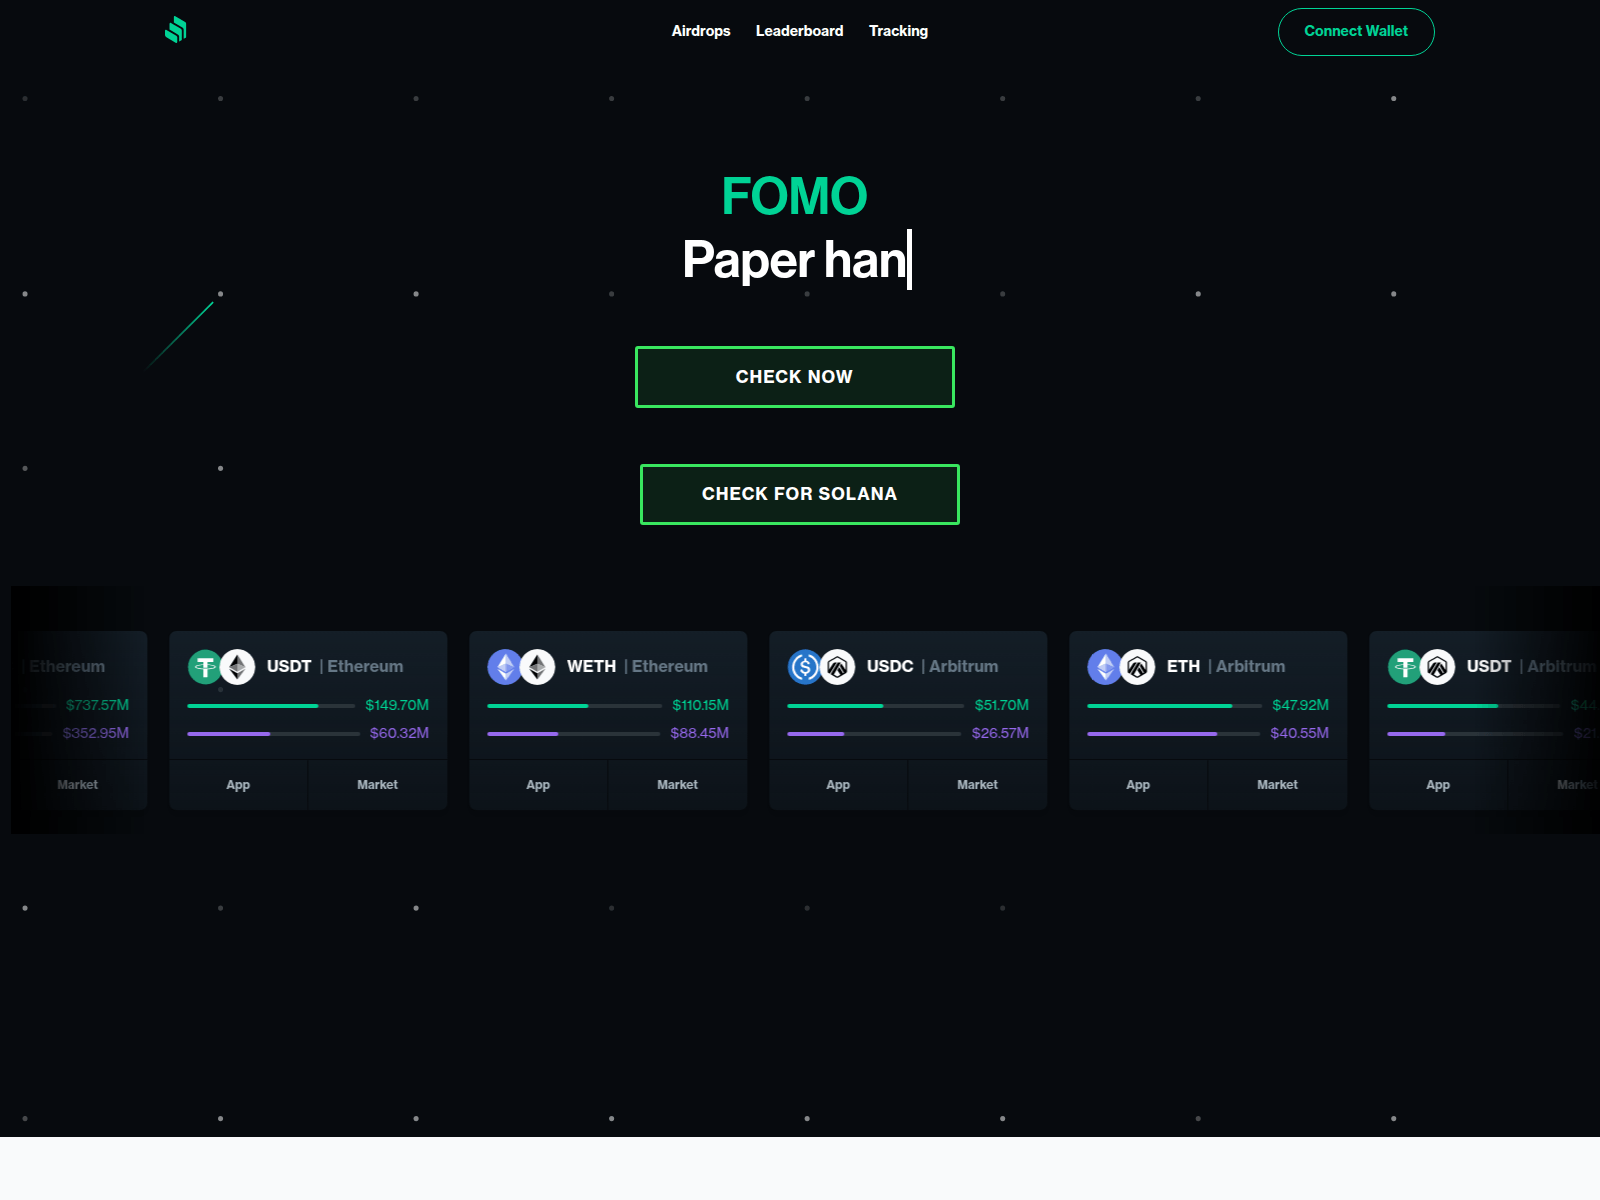
Task: Click the Arbitrum chain icon on ETH card
Action: tap(1137, 667)
